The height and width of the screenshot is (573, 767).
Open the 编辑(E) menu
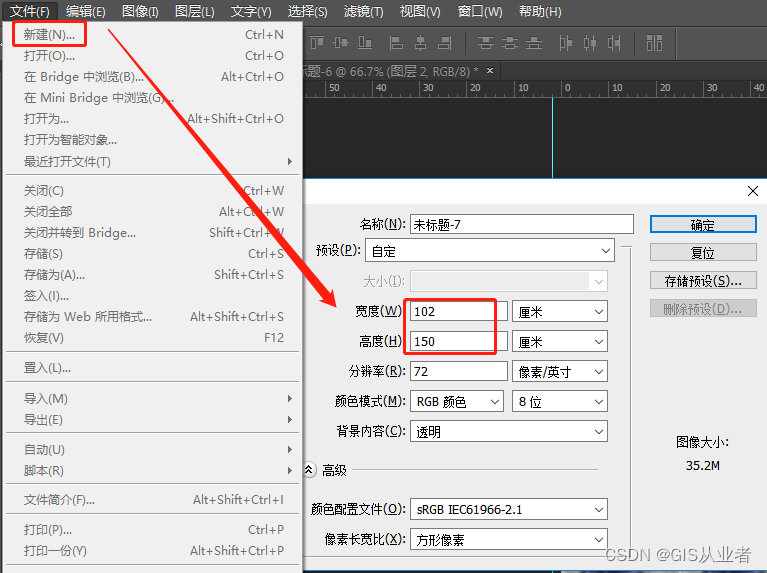(86, 11)
